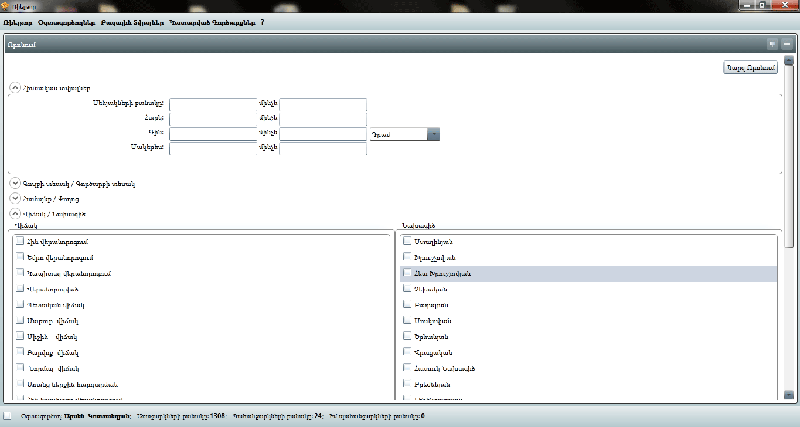800x427 pixels.
Task: Enable the sixth district list checkbox
Action: coord(407,320)
